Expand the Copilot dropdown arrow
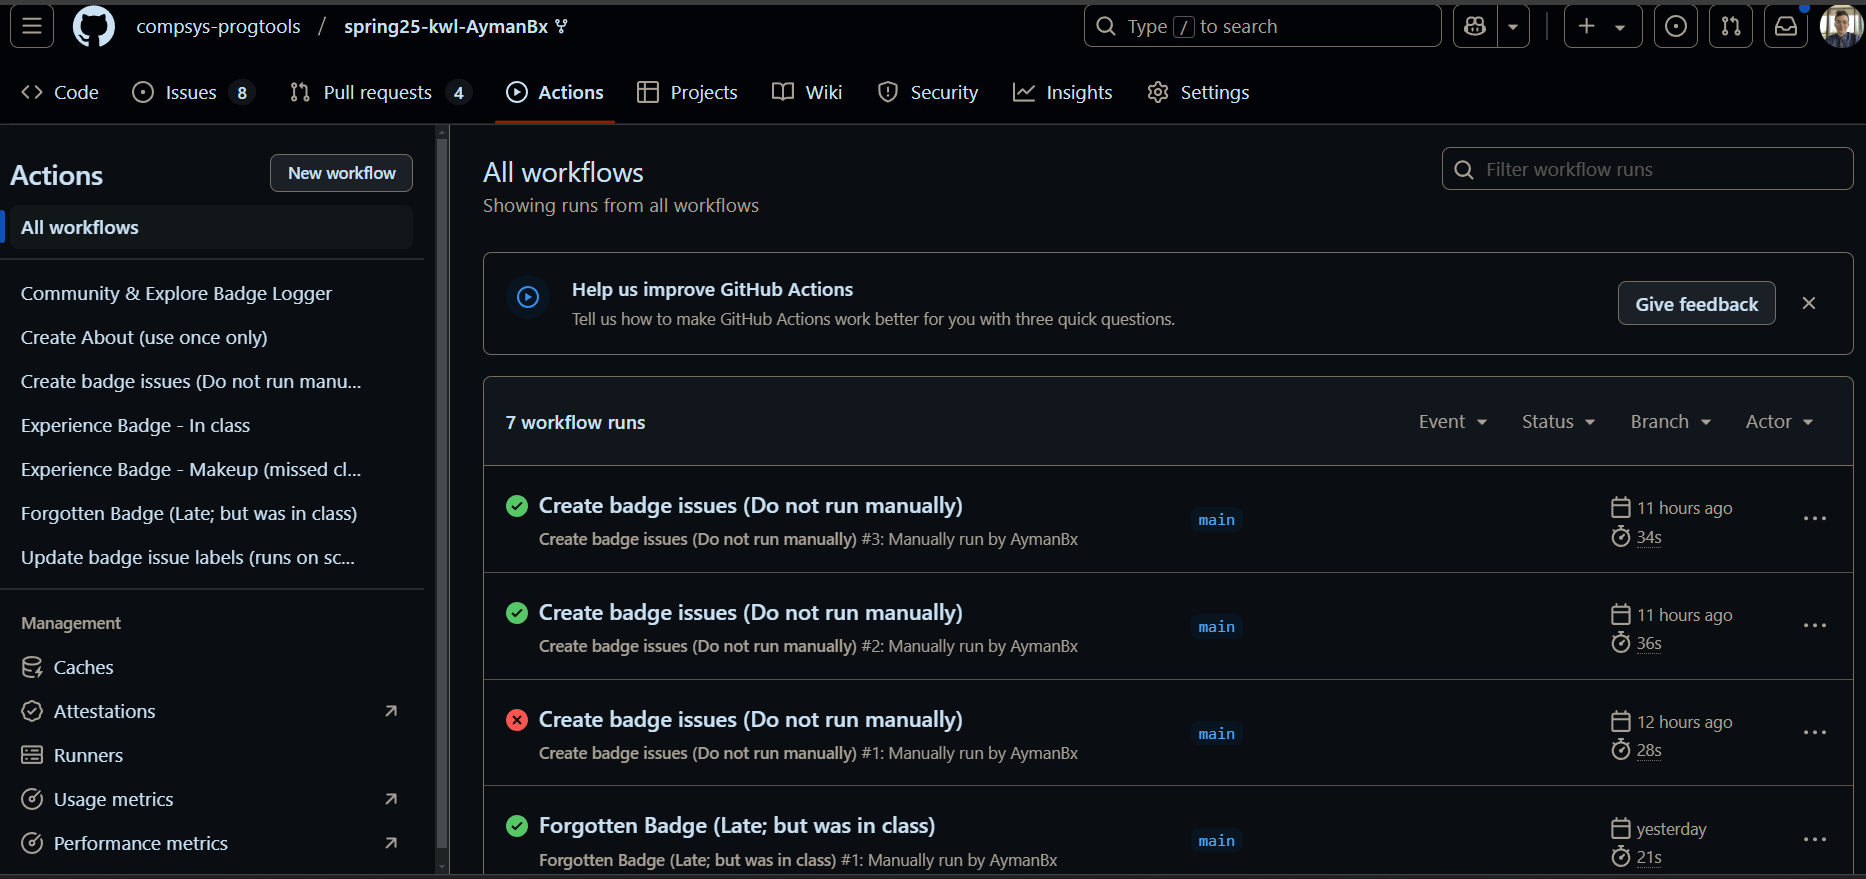 (1513, 27)
